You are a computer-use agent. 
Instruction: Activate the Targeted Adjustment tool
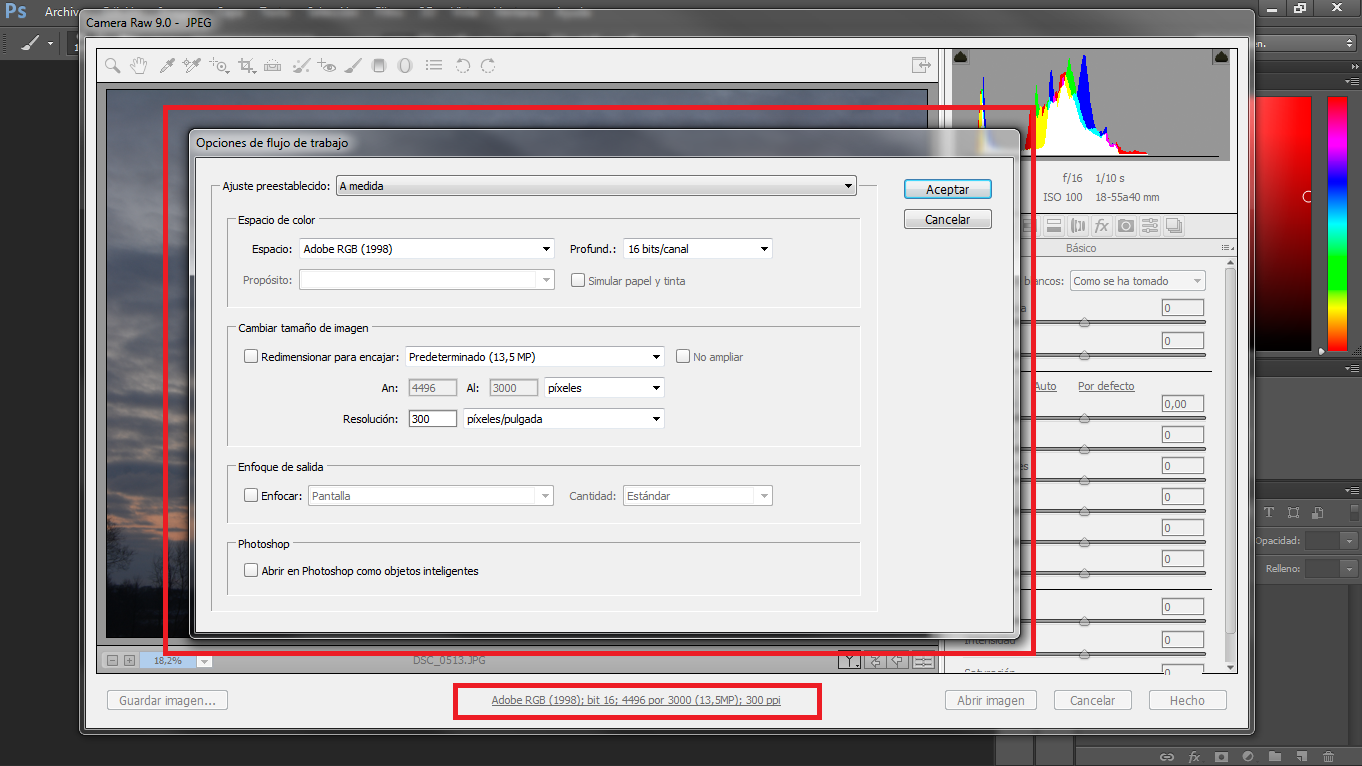click(x=219, y=66)
